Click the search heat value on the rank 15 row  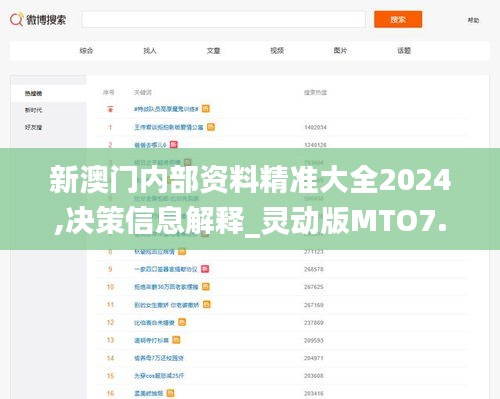coord(314,376)
